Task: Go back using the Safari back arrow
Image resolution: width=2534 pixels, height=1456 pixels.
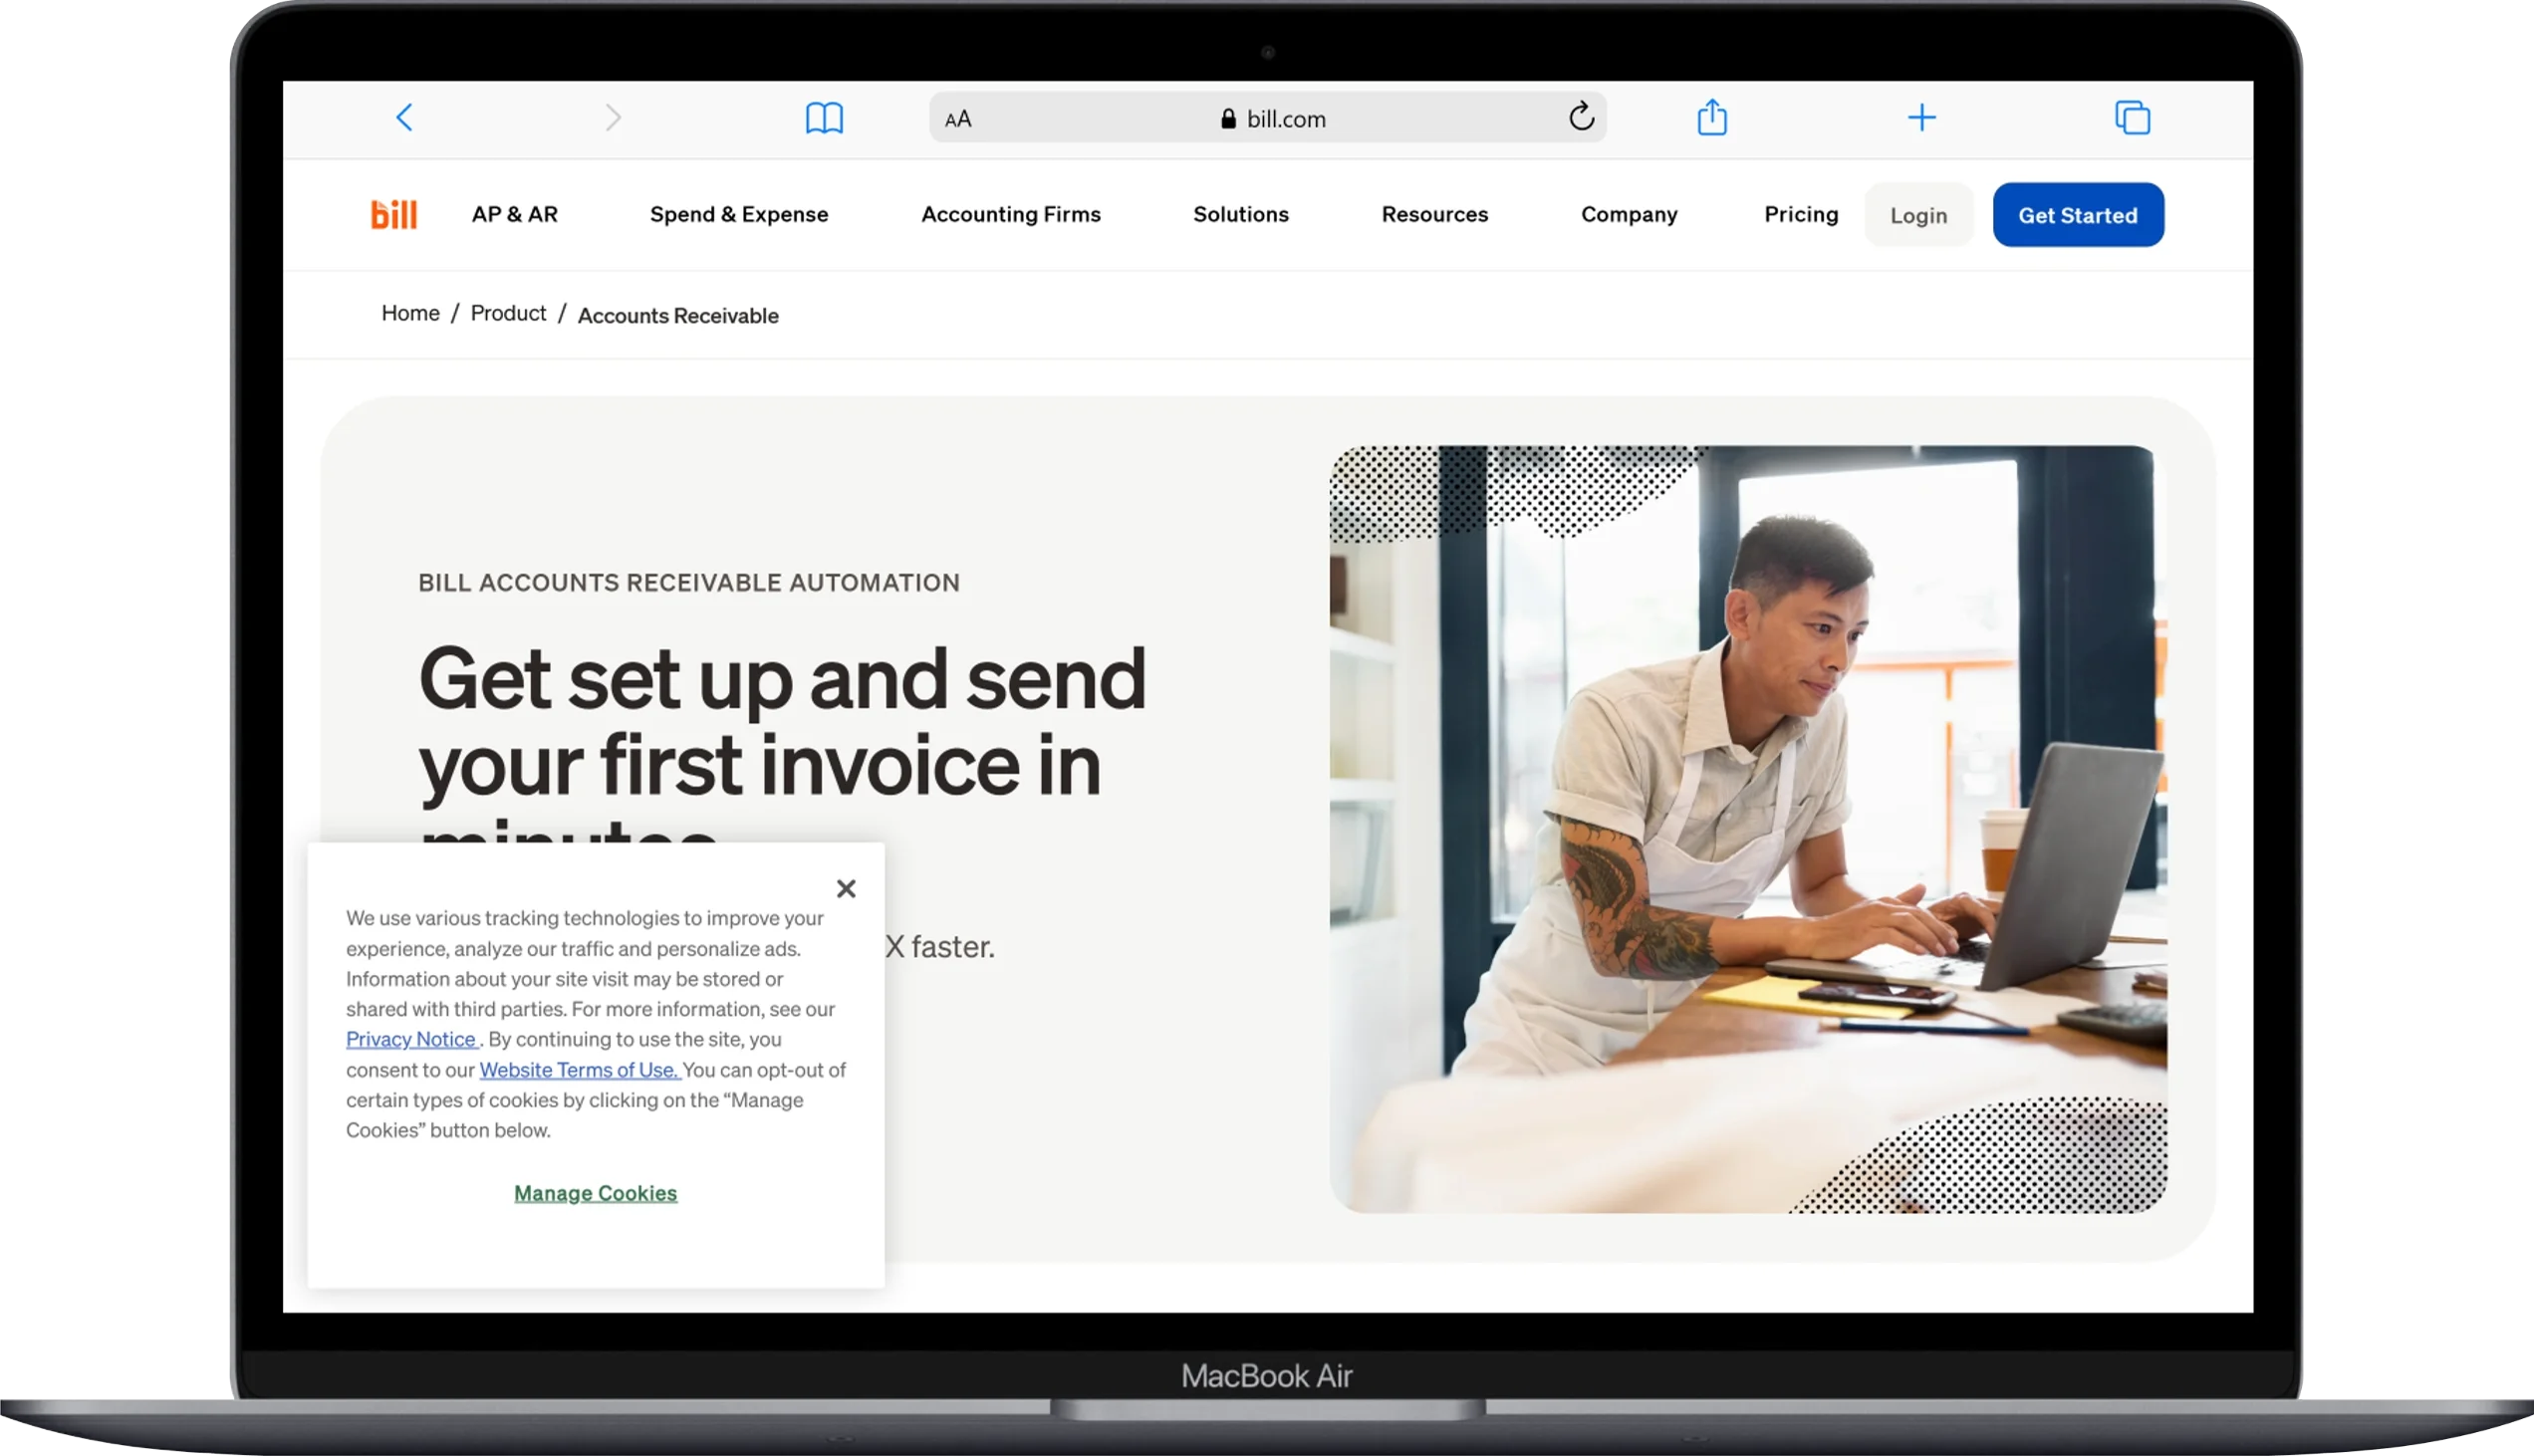Action: (404, 118)
